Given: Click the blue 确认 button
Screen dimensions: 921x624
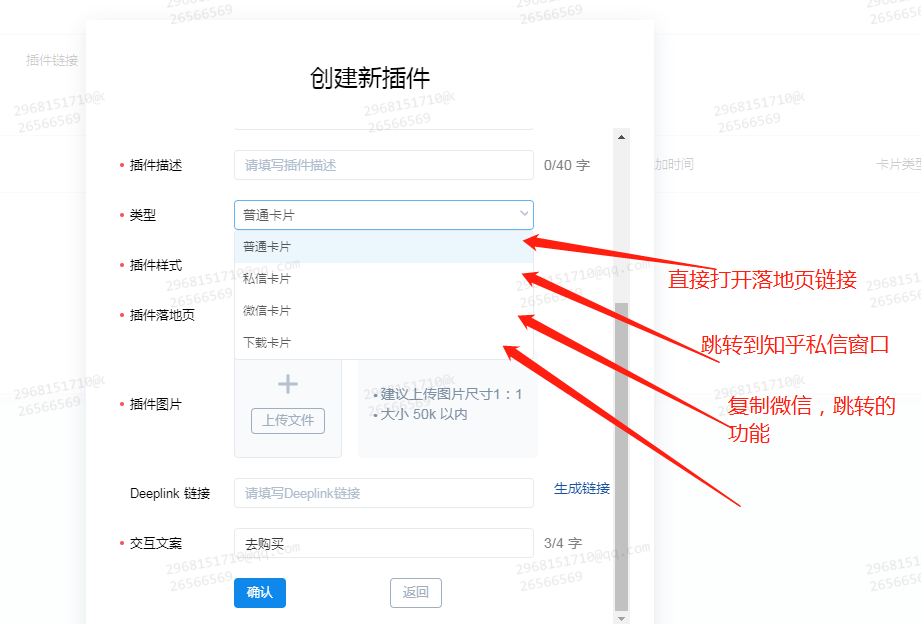Looking at the screenshot, I should pyautogui.click(x=260, y=592).
